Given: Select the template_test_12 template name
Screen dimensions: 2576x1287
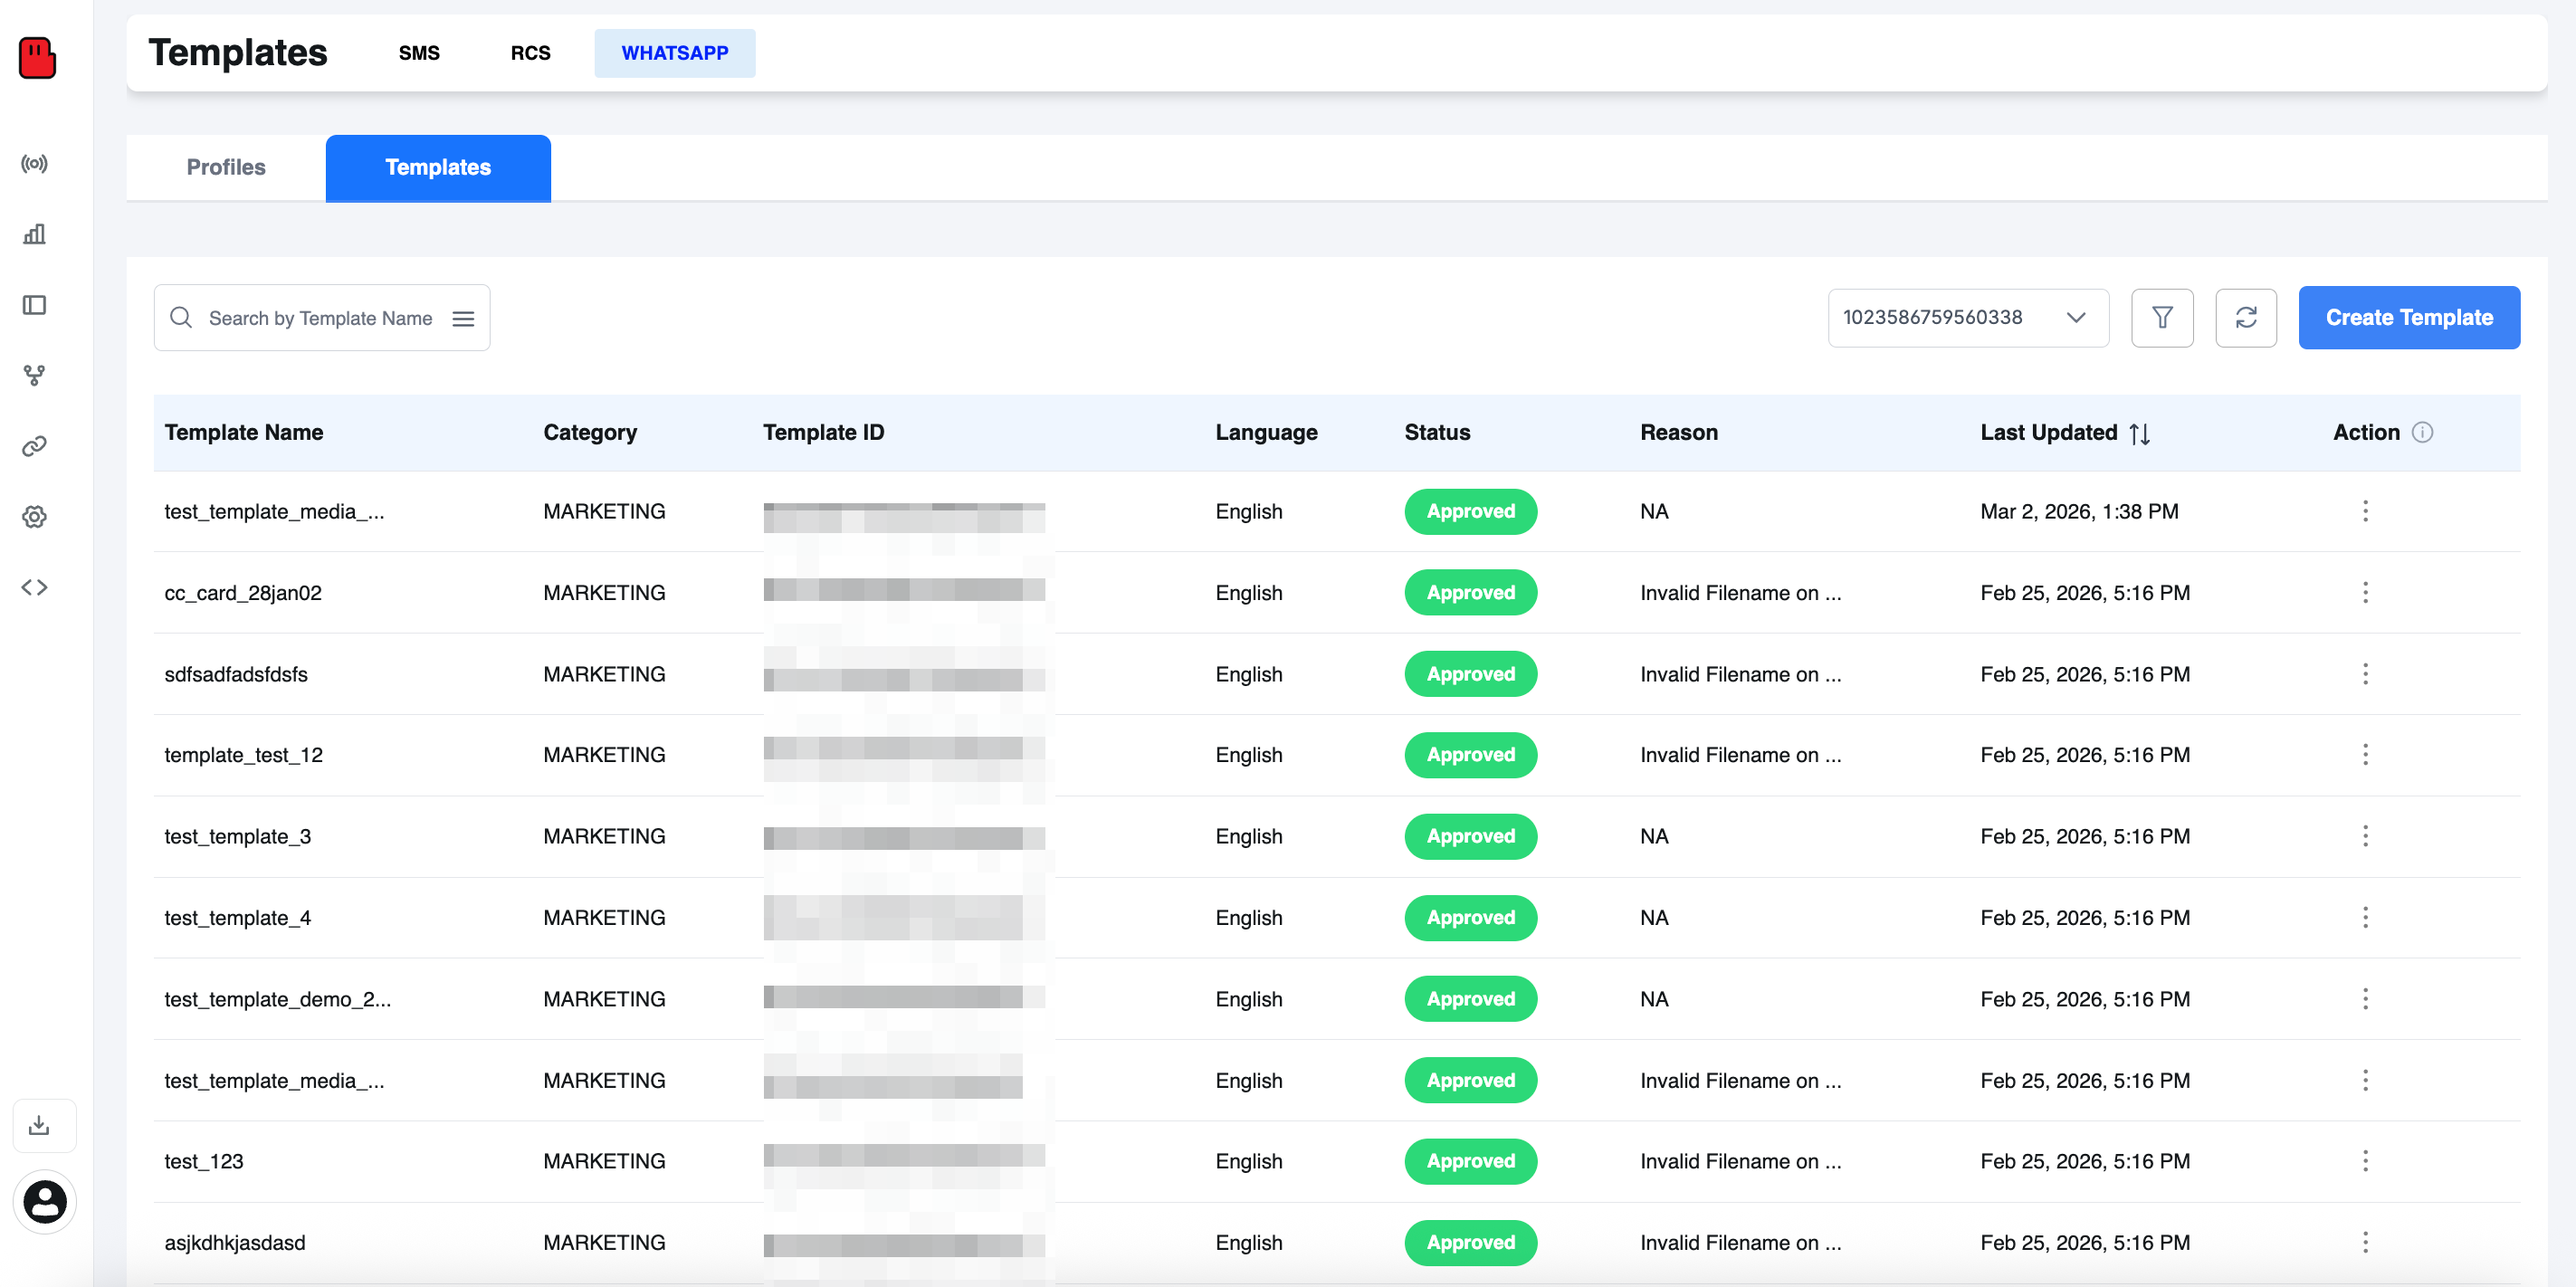Looking at the screenshot, I should coord(244,755).
